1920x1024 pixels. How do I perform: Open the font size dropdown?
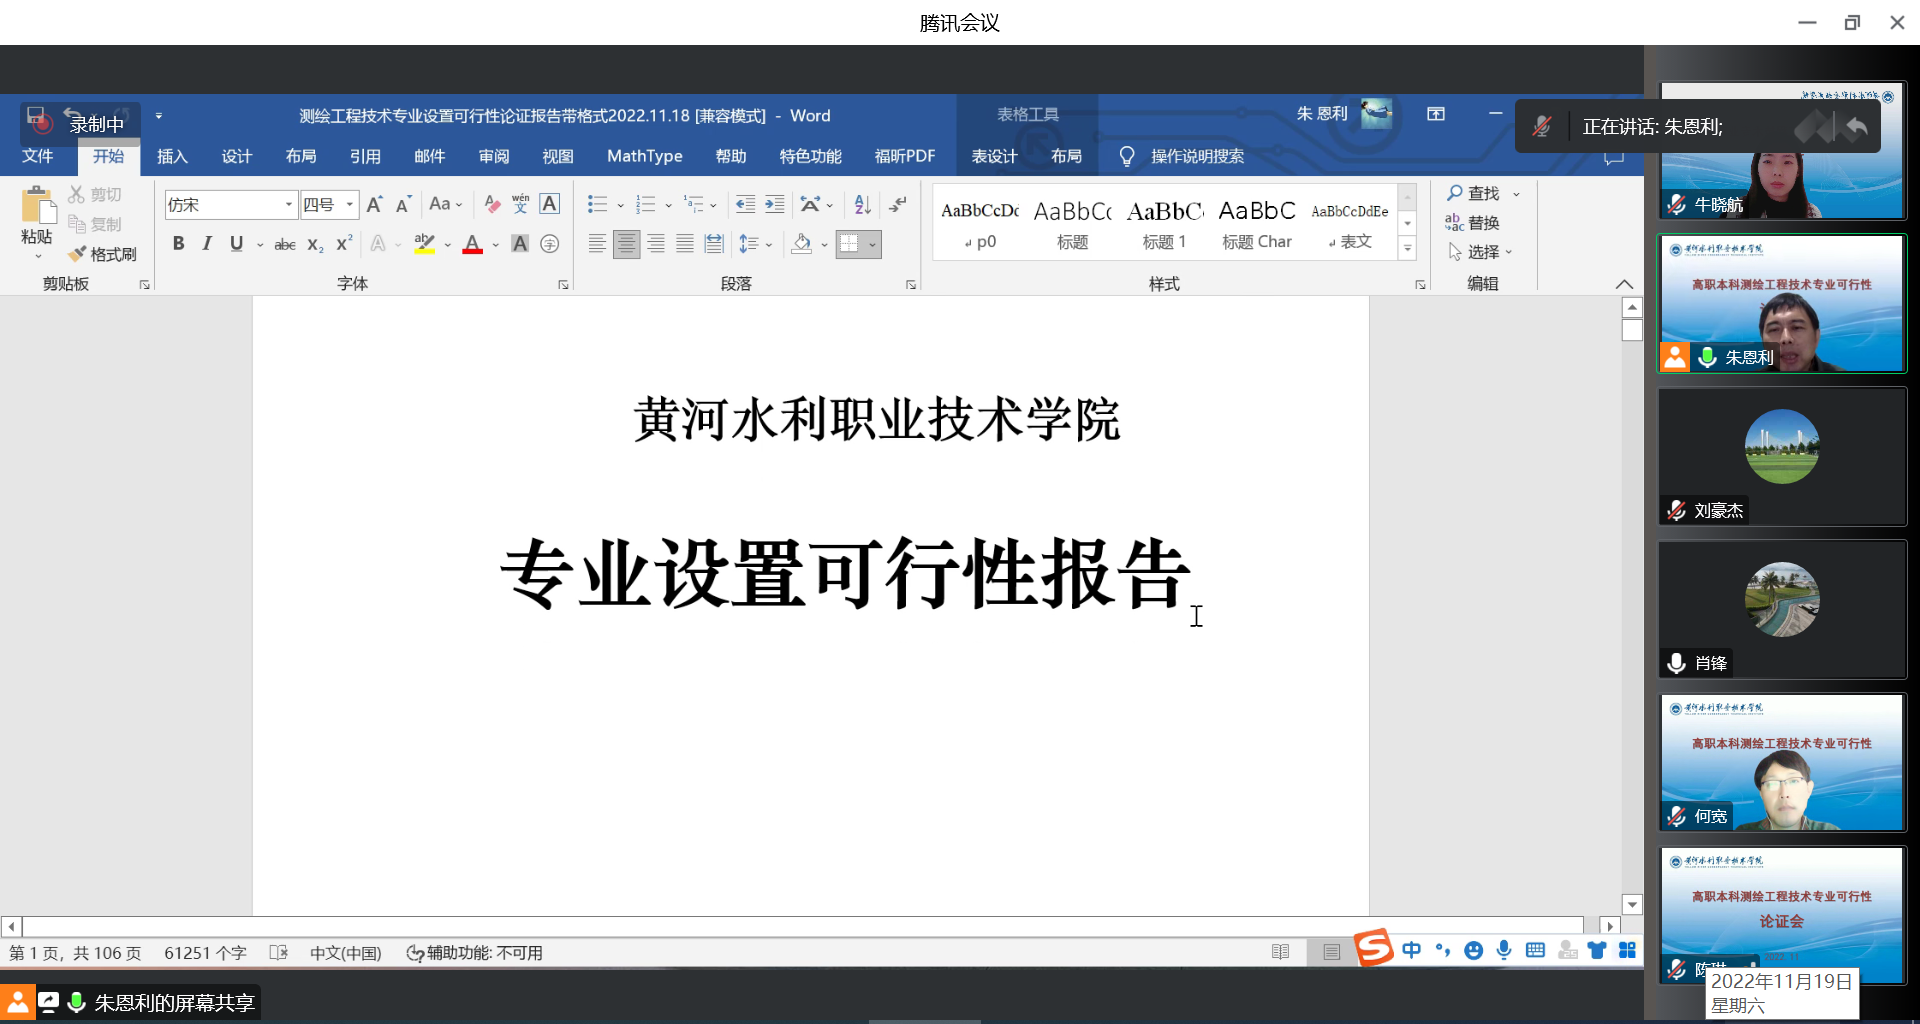(350, 205)
